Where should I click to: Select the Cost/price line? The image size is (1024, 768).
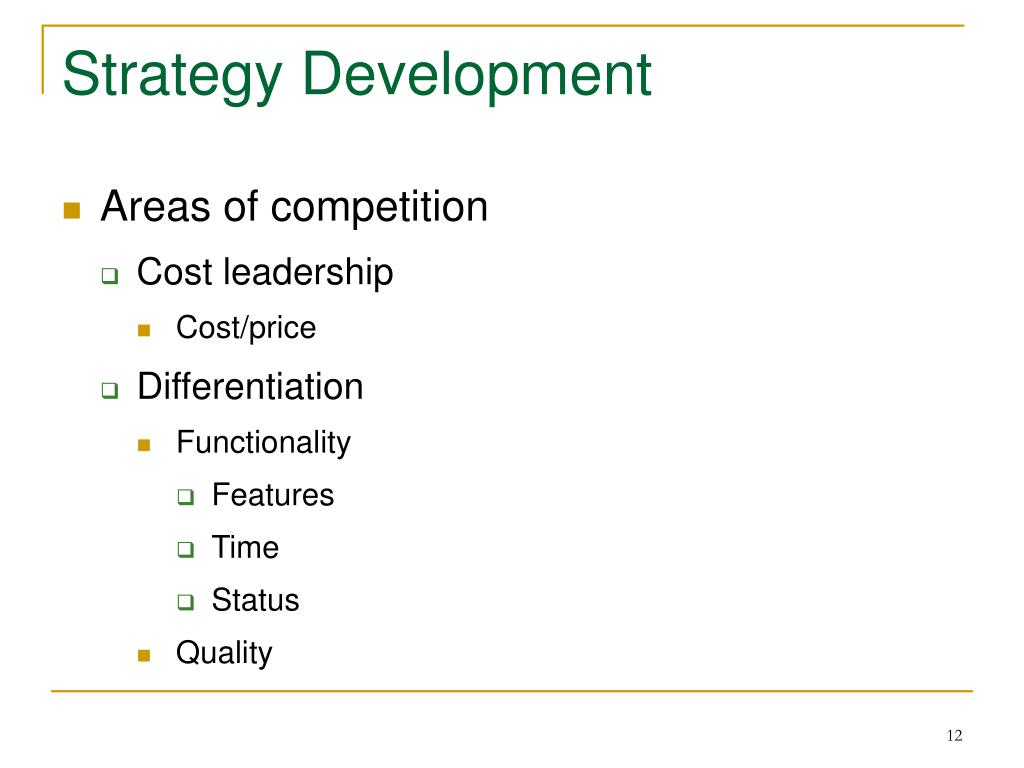click(x=246, y=328)
